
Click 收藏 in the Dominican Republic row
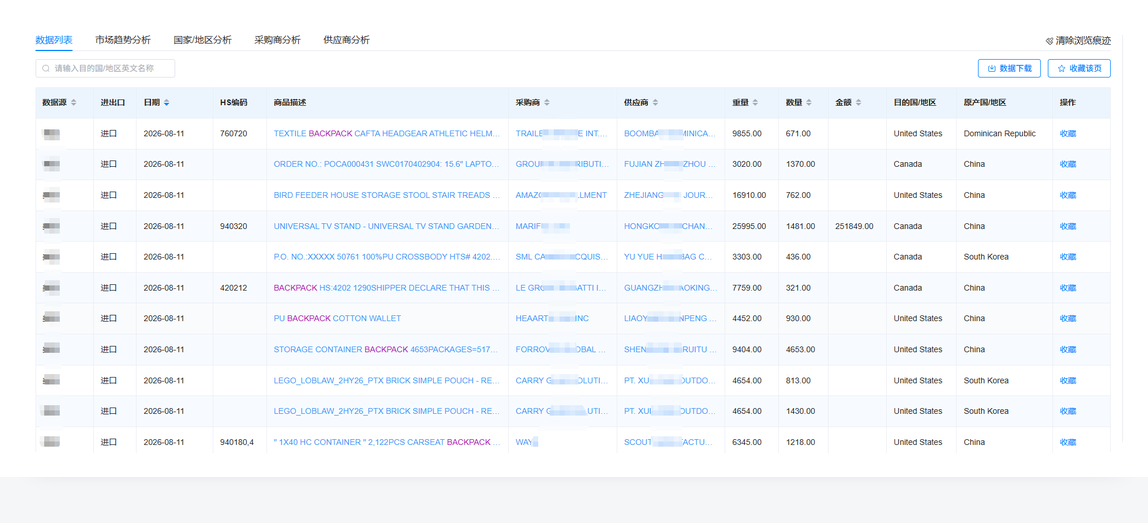(1067, 133)
